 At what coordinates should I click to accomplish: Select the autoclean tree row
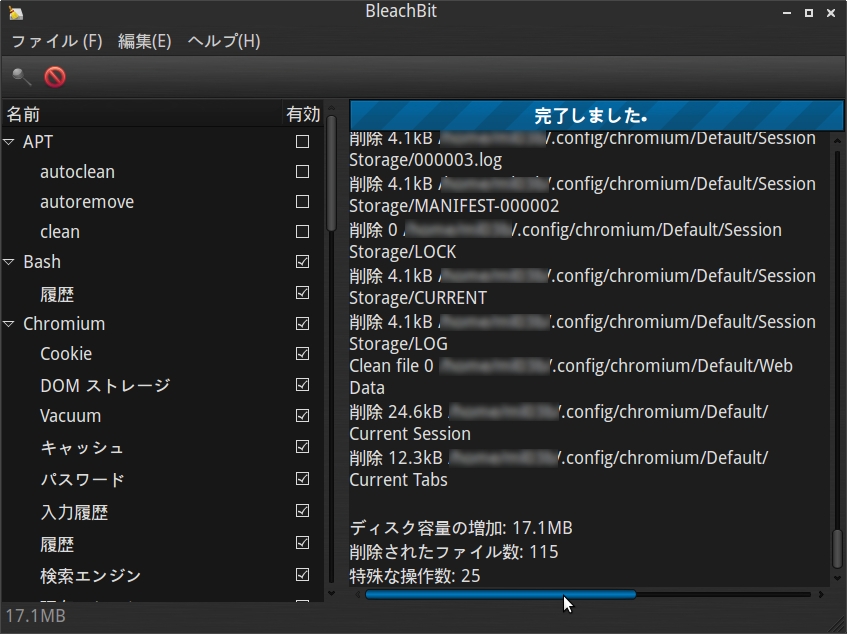point(162,172)
